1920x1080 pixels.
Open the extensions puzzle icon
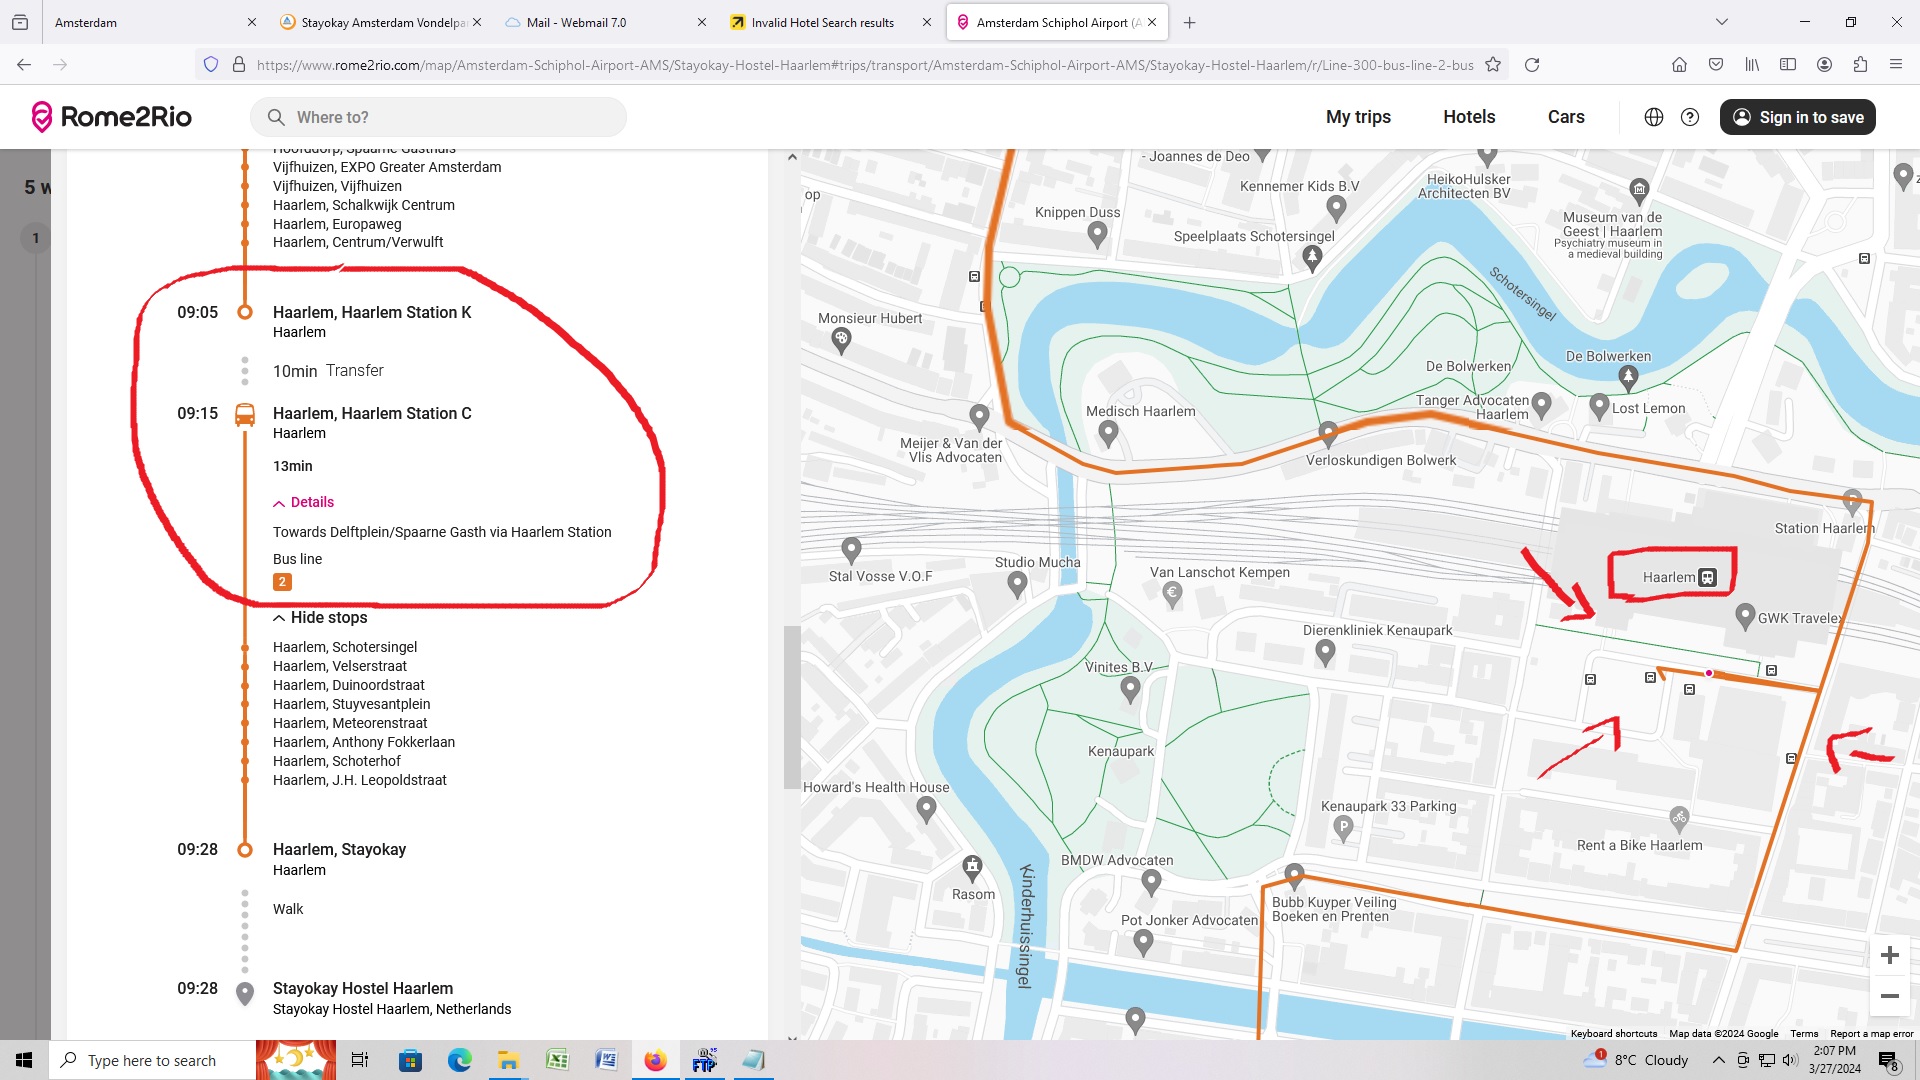pyautogui.click(x=1860, y=65)
